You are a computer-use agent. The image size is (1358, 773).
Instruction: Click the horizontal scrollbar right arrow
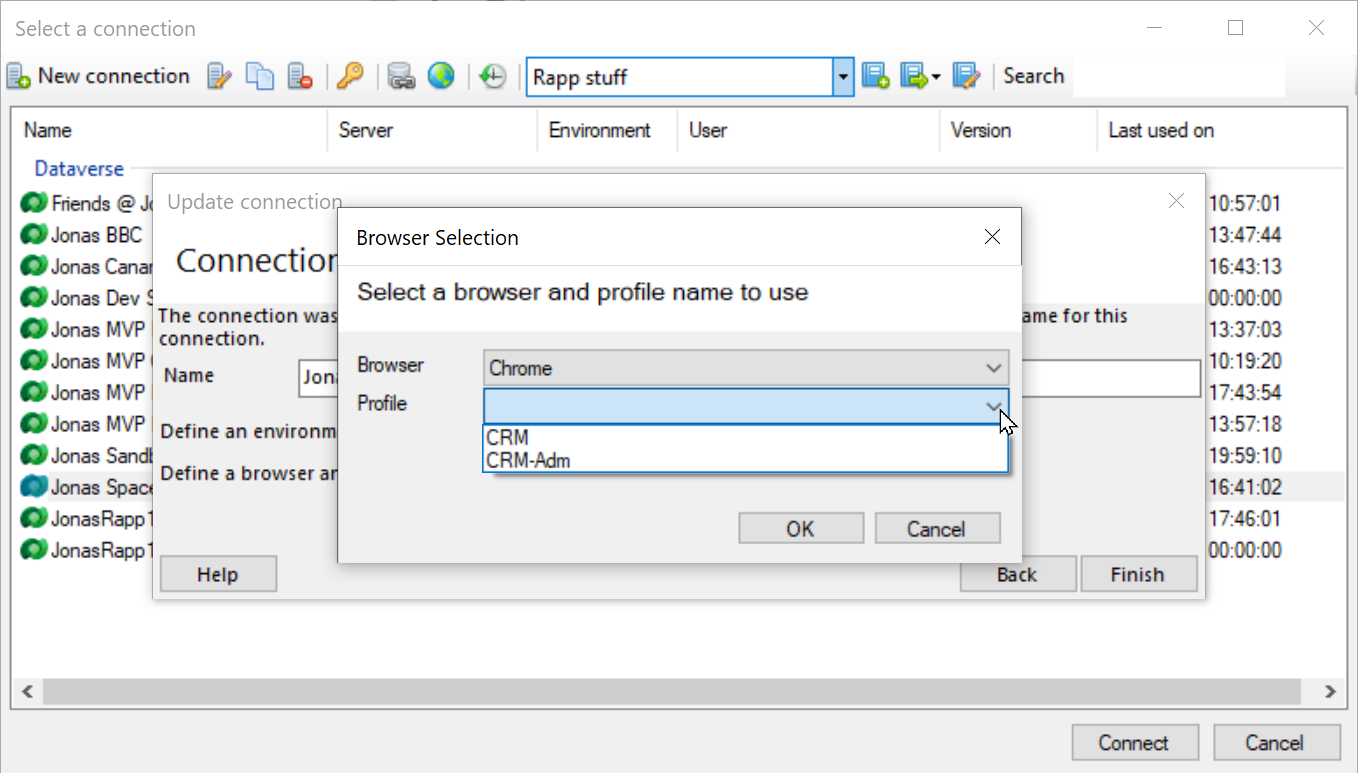point(1331,691)
